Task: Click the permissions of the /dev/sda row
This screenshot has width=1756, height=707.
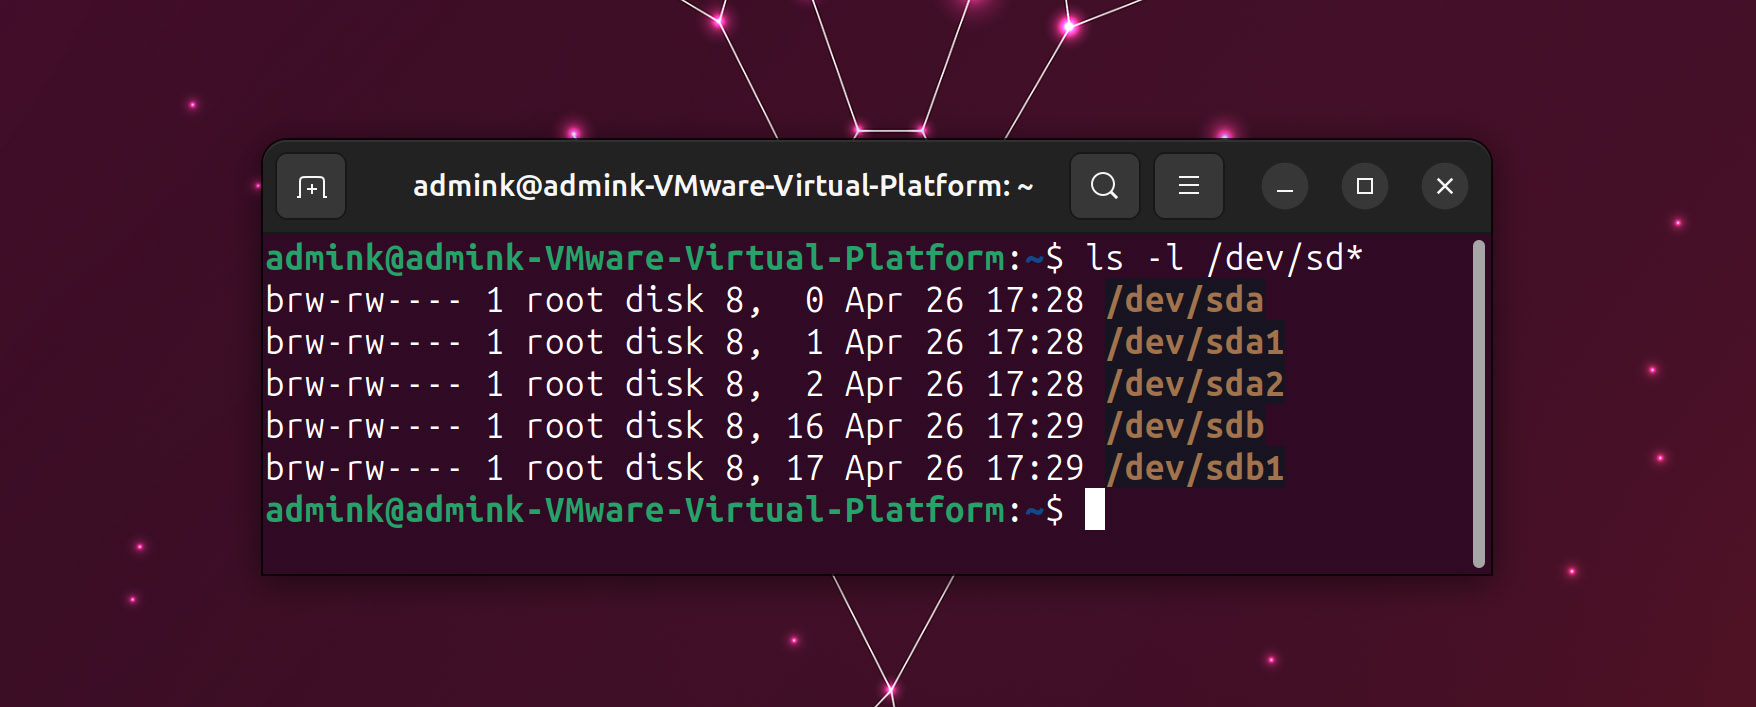Action: 364,300
